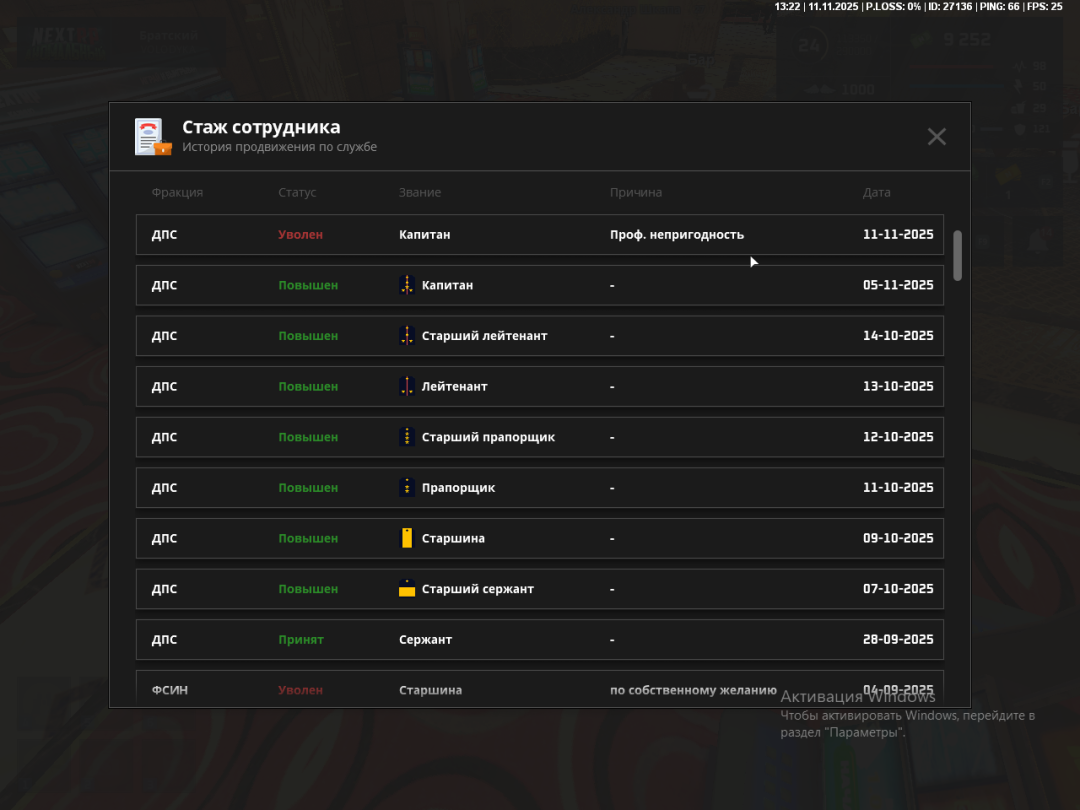1080x810 pixels.
Task: Click the Фракция column header
Action: 177,192
